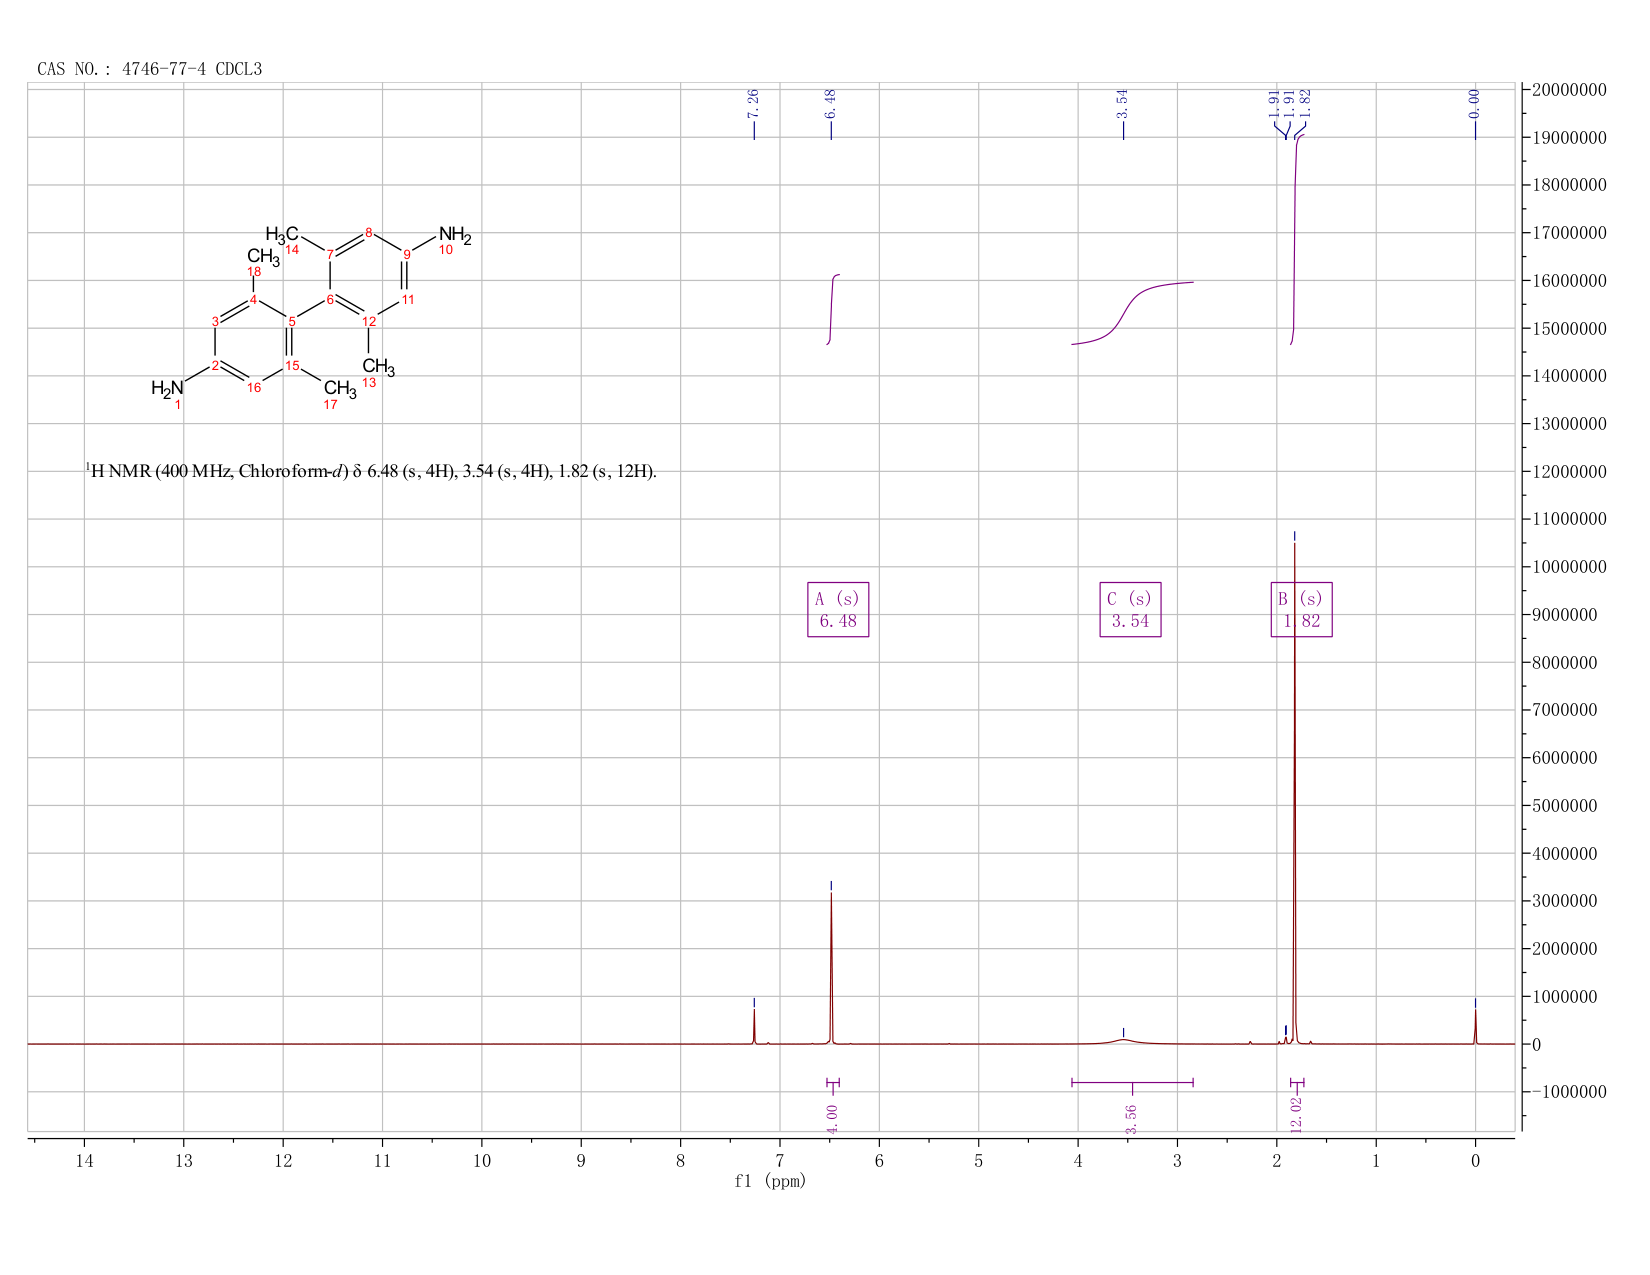Select the 1.82 peak label at top
The width and height of the screenshot is (1650, 1275).
1305,102
